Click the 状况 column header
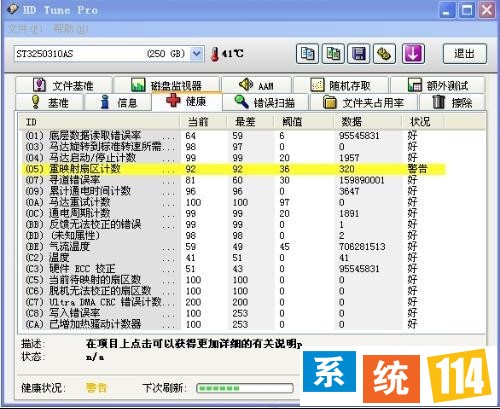 (423, 122)
